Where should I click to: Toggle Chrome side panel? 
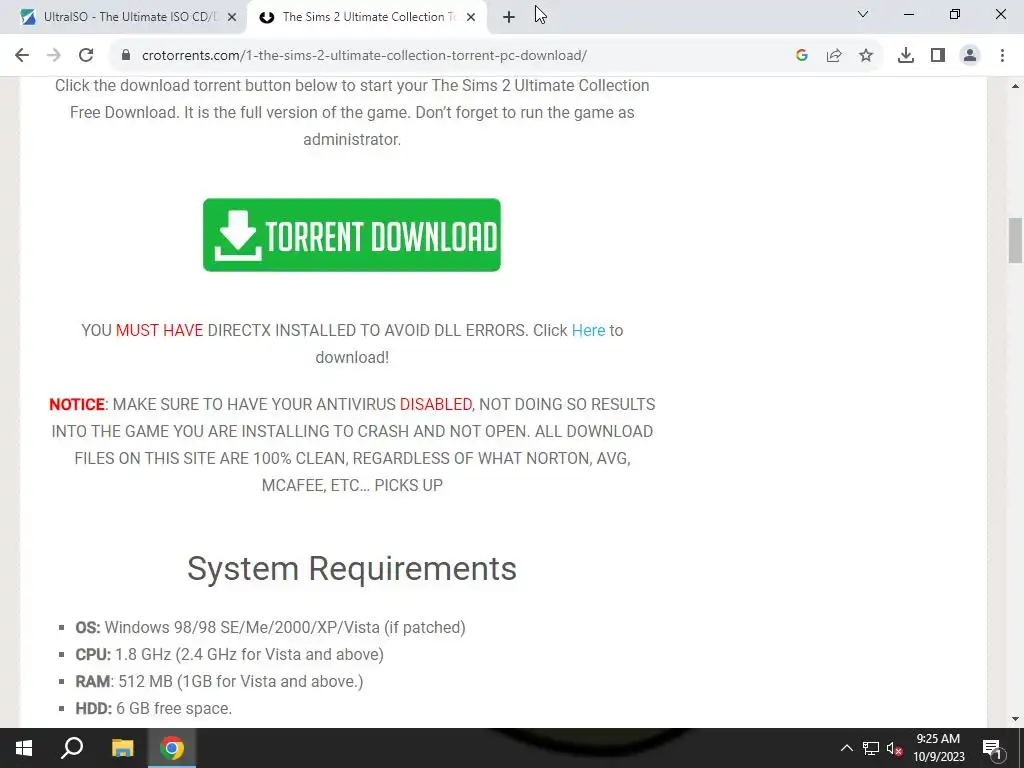(x=938, y=56)
